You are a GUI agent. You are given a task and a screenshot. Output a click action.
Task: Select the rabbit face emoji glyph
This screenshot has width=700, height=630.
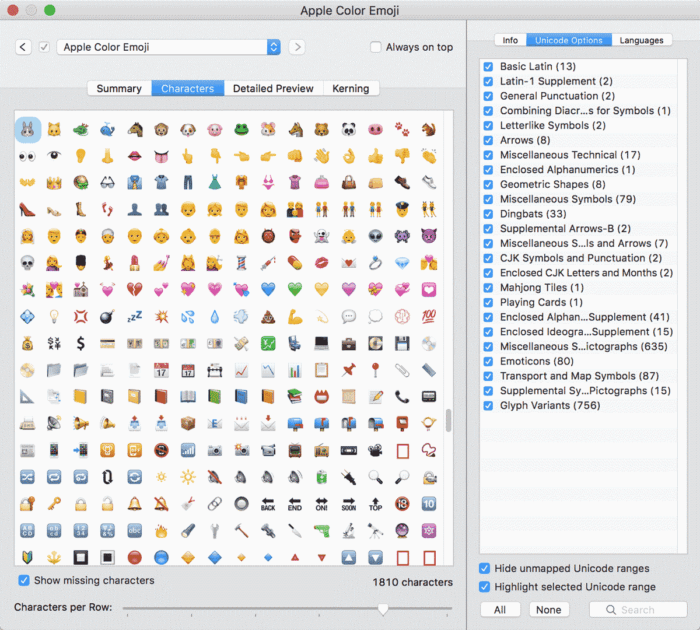click(28, 129)
